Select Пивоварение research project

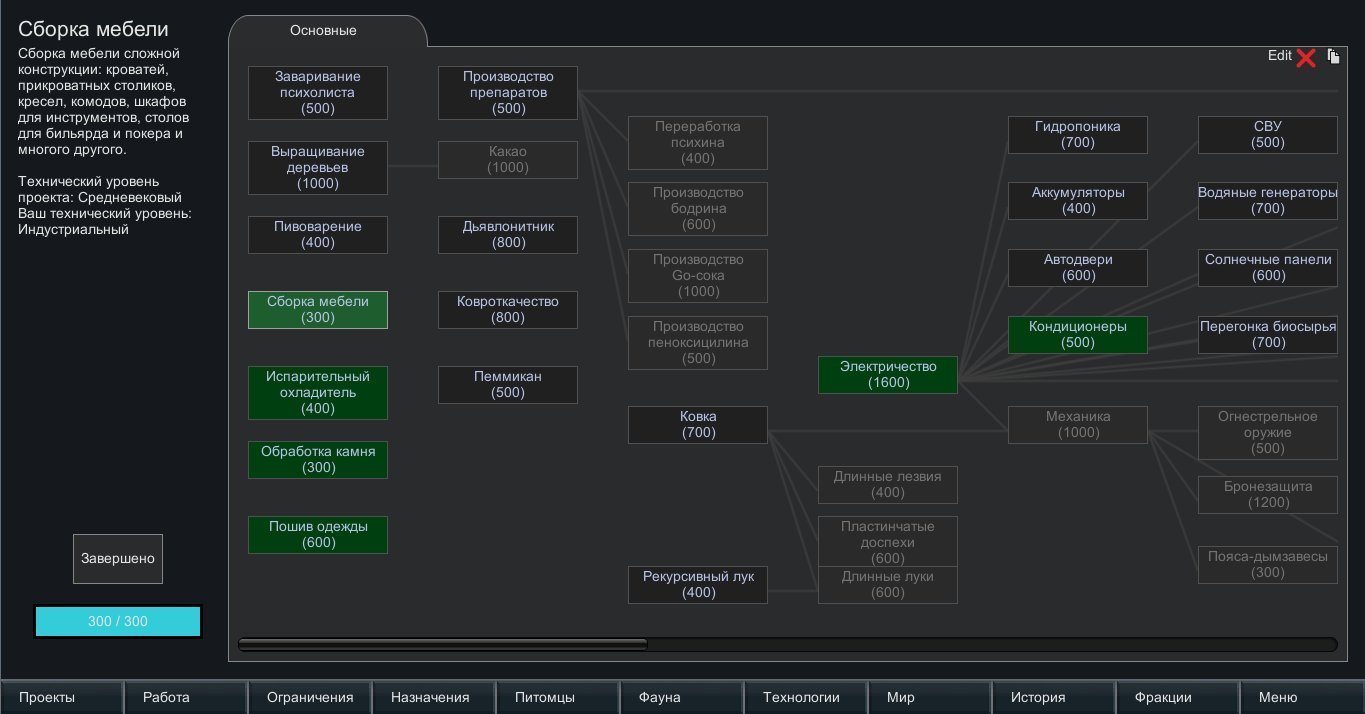(318, 235)
